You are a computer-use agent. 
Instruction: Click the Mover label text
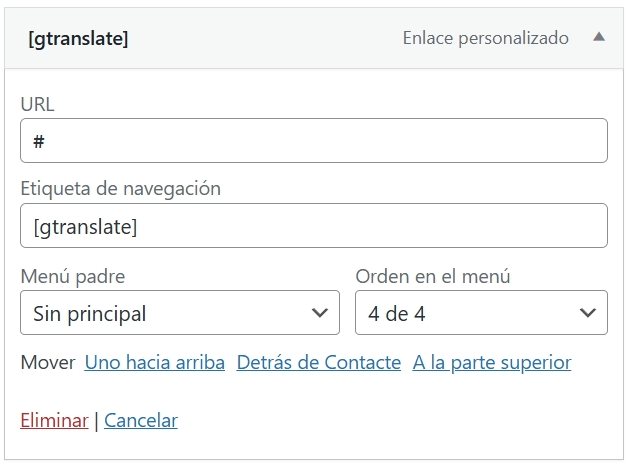coord(48,363)
